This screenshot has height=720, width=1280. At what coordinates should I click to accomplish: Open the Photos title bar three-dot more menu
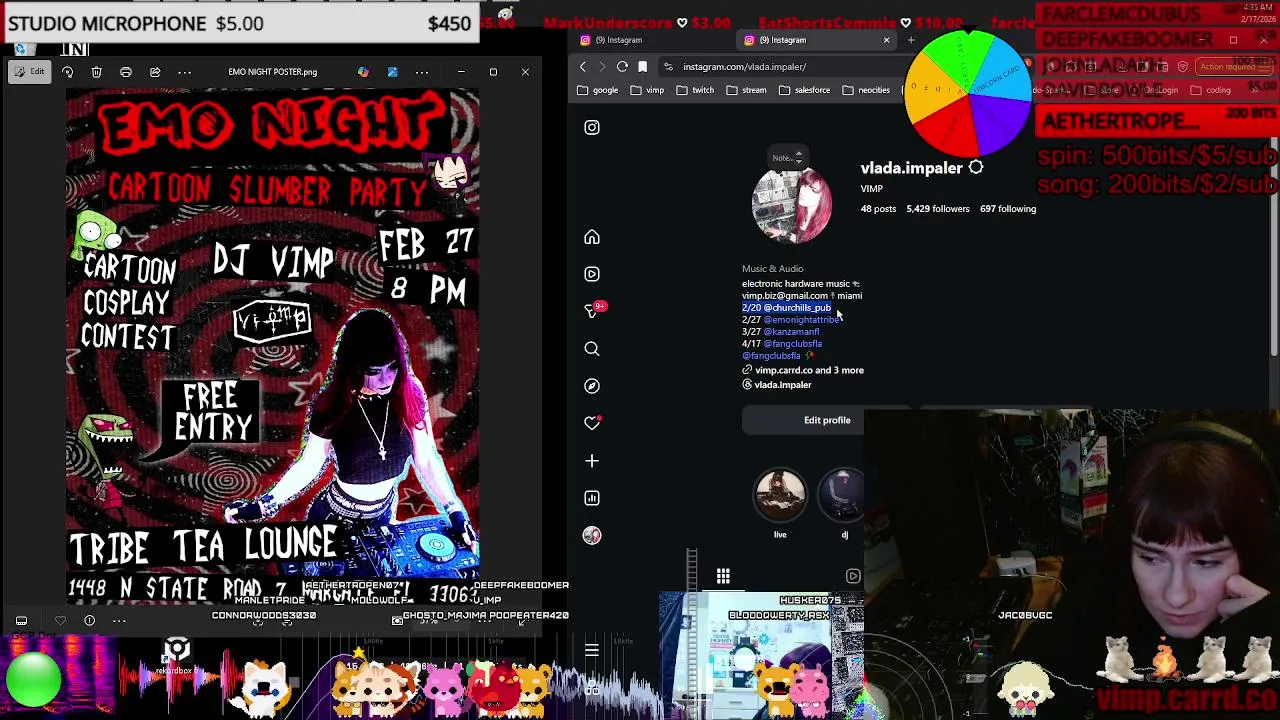422,72
